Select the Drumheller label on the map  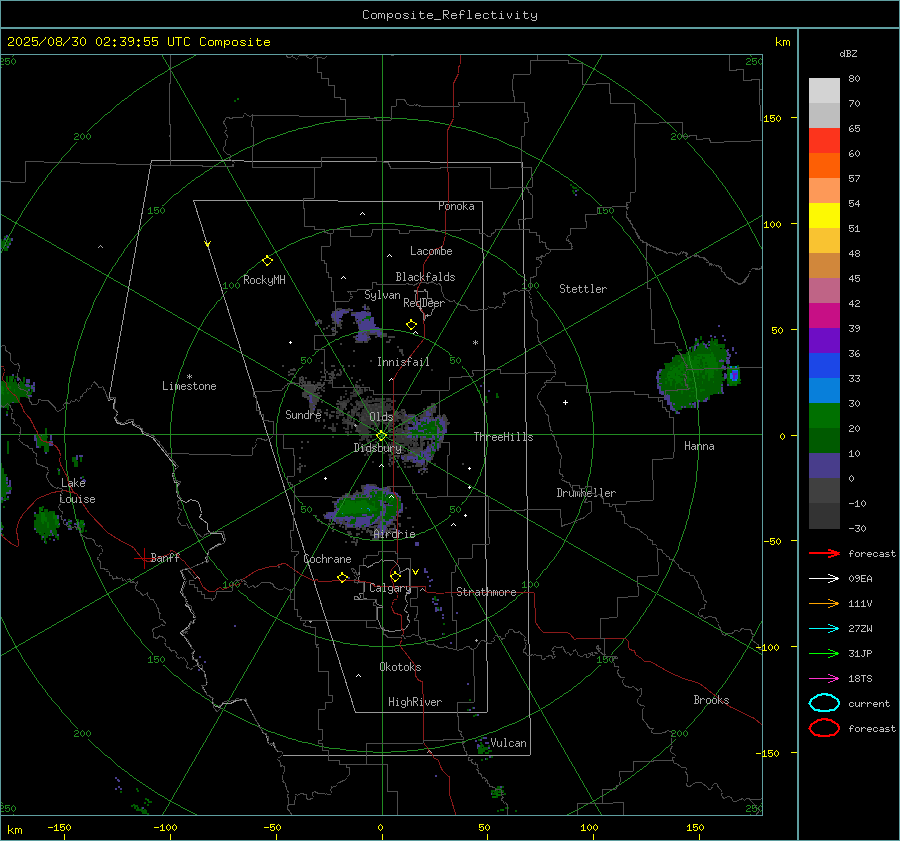(586, 493)
